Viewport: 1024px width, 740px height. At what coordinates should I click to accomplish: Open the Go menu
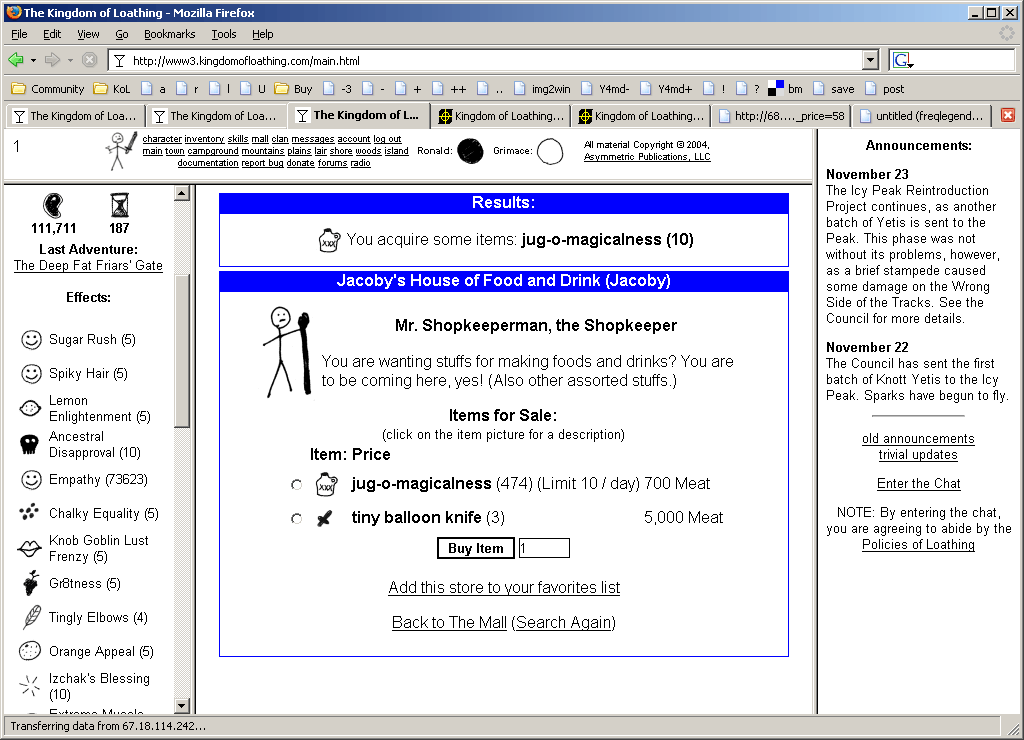[121, 34]
